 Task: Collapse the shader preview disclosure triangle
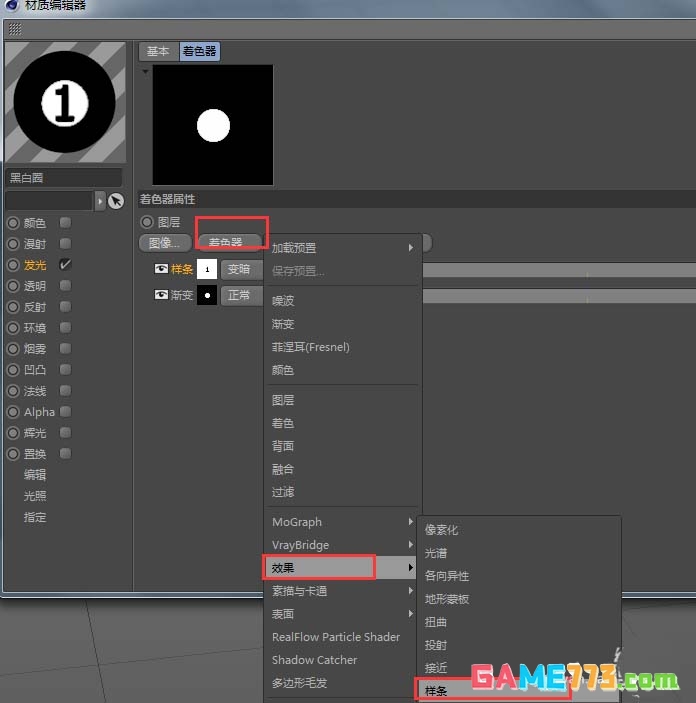[145, 71]
